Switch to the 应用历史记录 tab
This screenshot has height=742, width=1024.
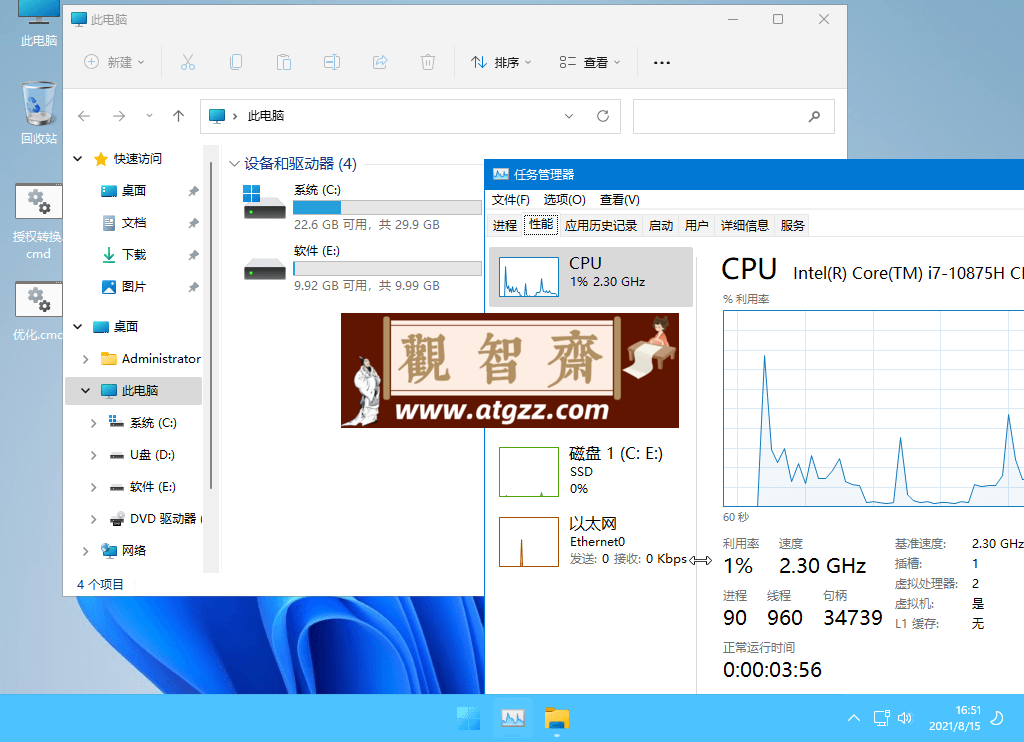[x=601, y=225]
